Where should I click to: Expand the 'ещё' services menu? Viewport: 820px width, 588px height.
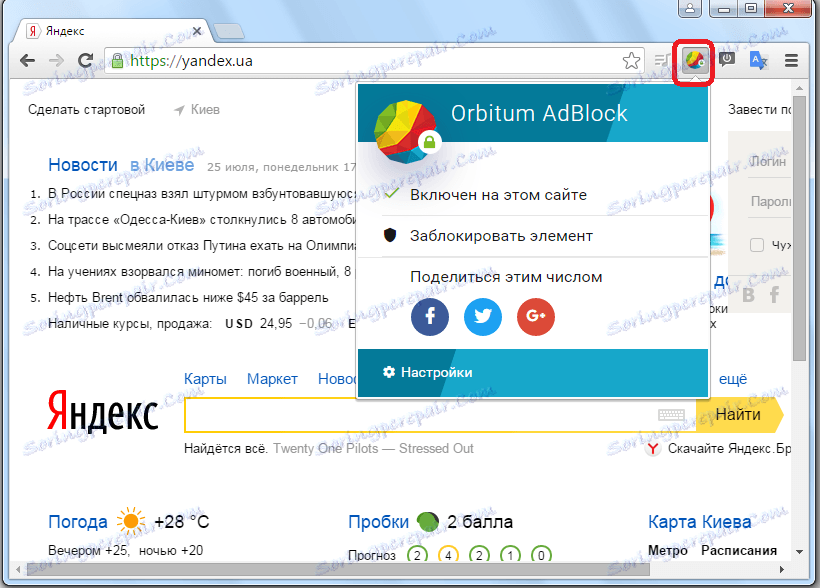733,379
